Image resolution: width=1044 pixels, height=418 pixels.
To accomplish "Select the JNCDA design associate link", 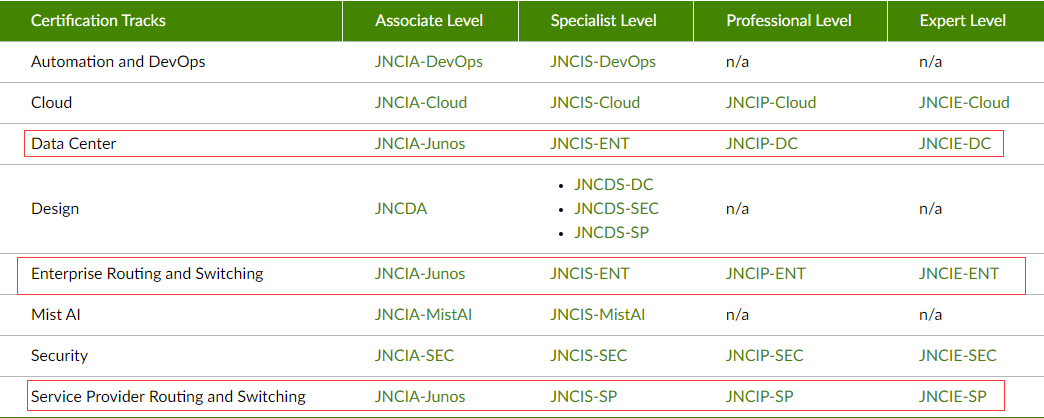I will click(x=401, y=209).
